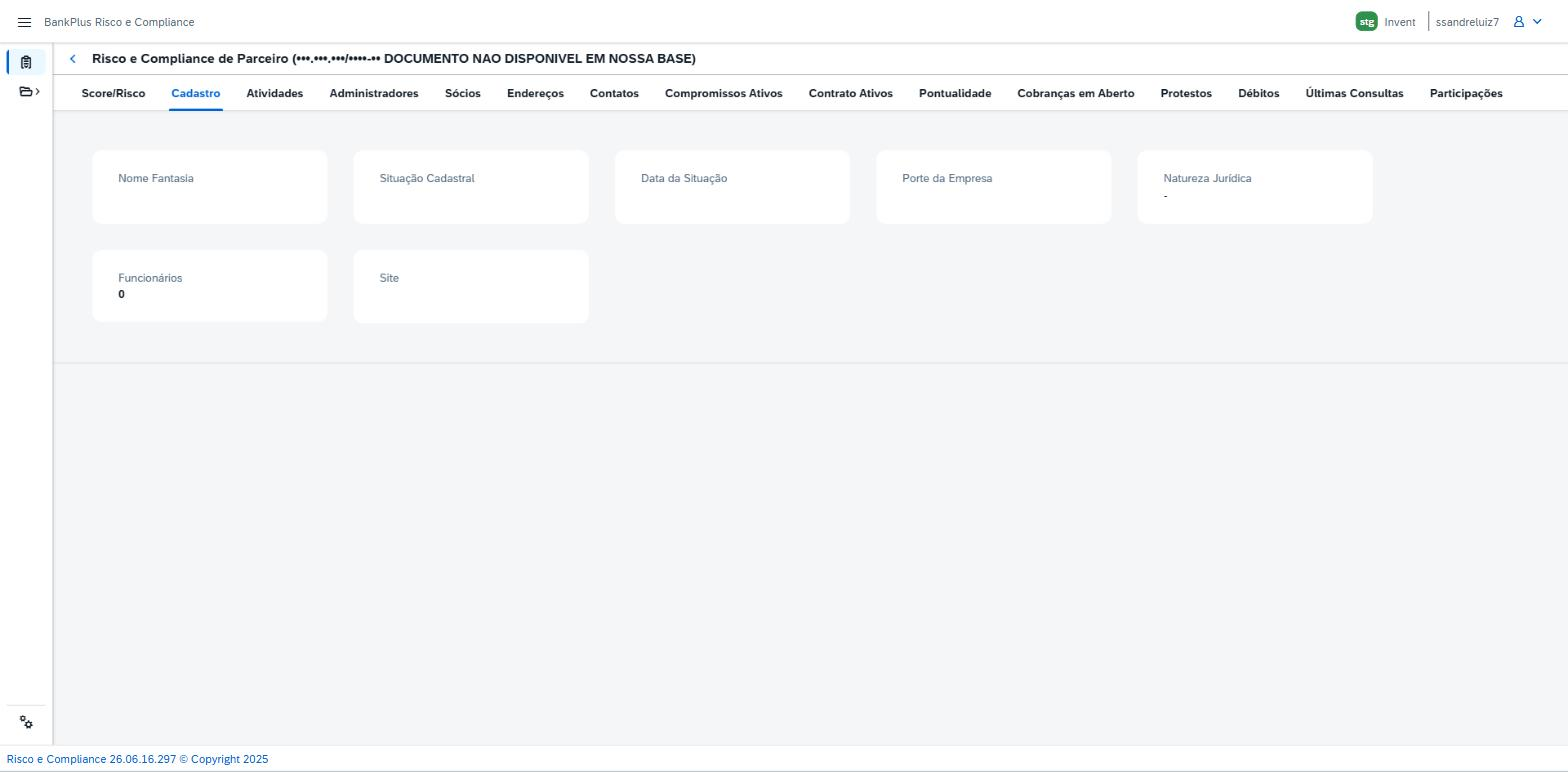This screenshot has width=1568, height=772.
Task: Click the ssandreluiz7 username
Action: click(1467, 22)
